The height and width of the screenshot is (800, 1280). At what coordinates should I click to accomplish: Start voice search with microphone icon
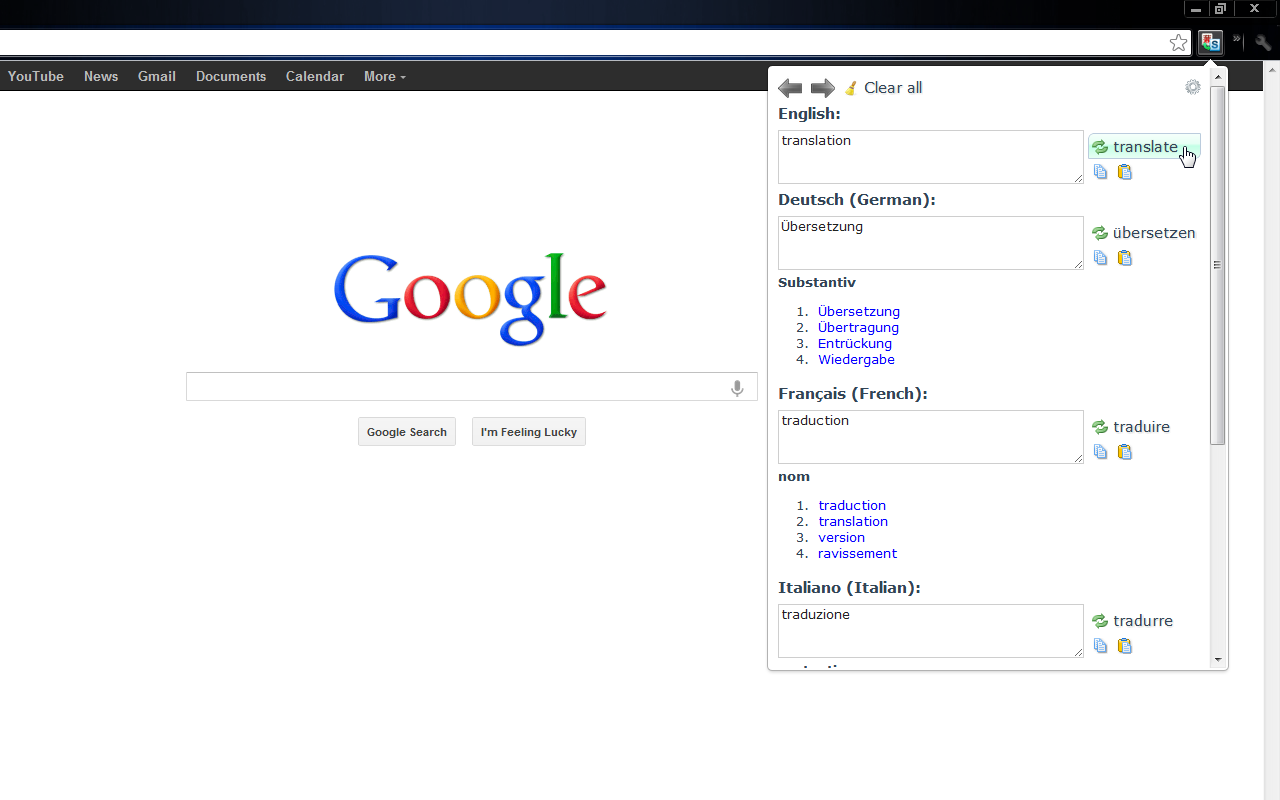pyautogui.click(x=737, y=388)
